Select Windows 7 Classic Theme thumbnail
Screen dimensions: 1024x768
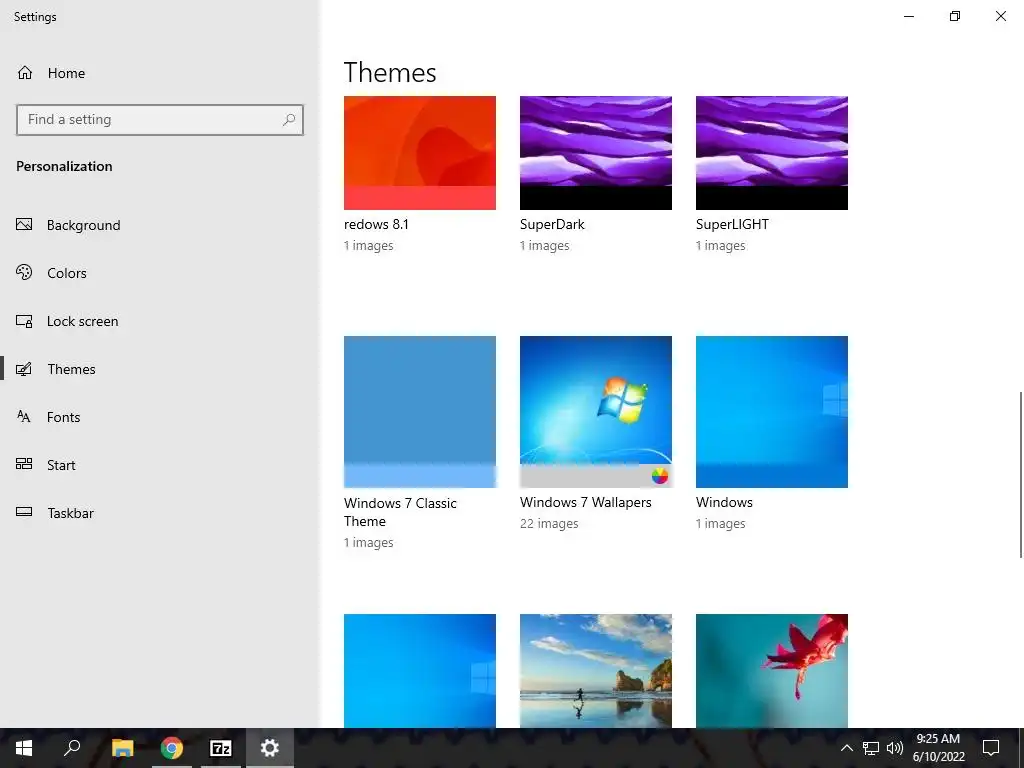pos(420,411)
